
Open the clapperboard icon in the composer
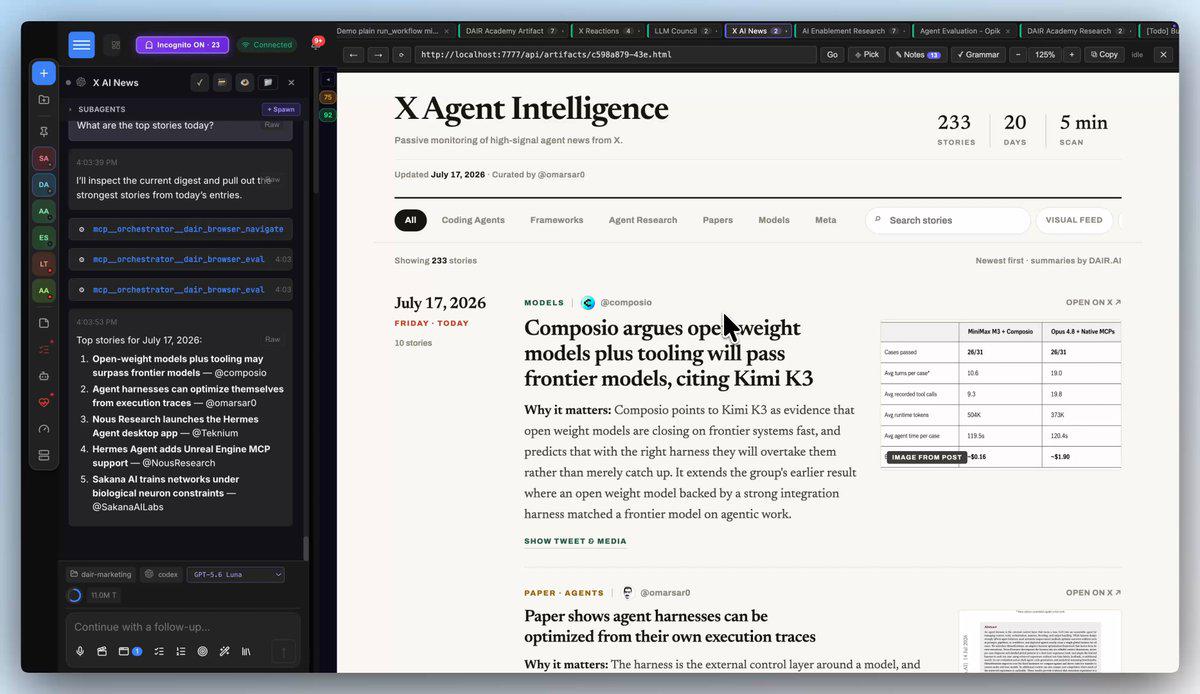(101, 651)
